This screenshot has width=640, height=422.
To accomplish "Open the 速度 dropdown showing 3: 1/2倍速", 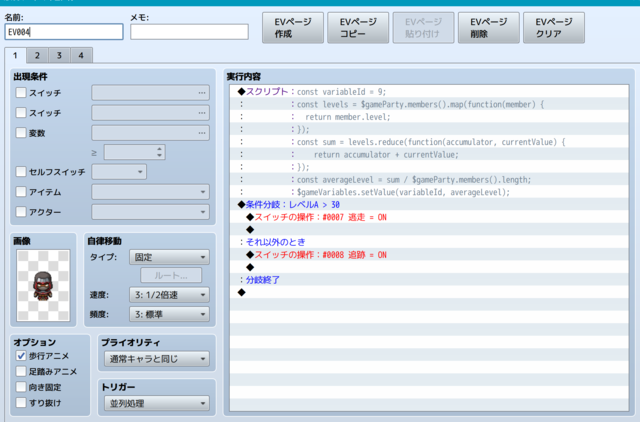I will pyautogui.click(x=169, y=295).
